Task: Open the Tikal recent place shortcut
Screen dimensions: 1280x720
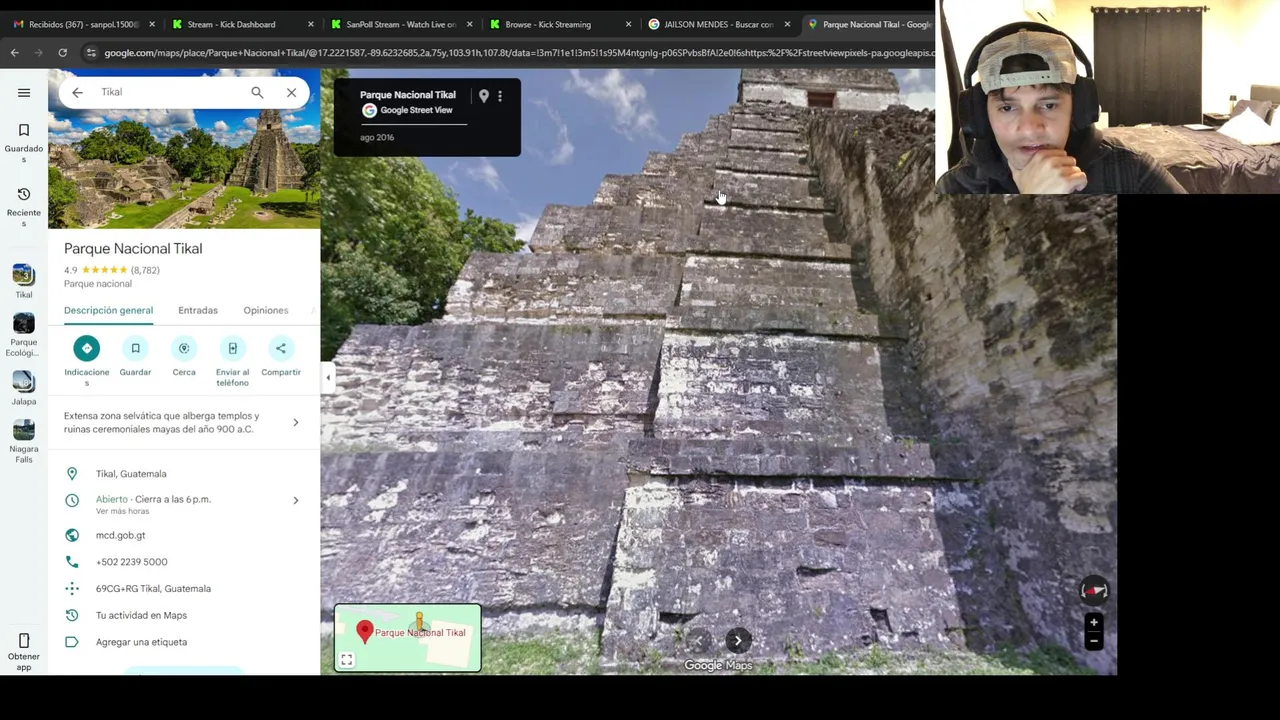Action: pyautogui.click(x=24, y=281)
